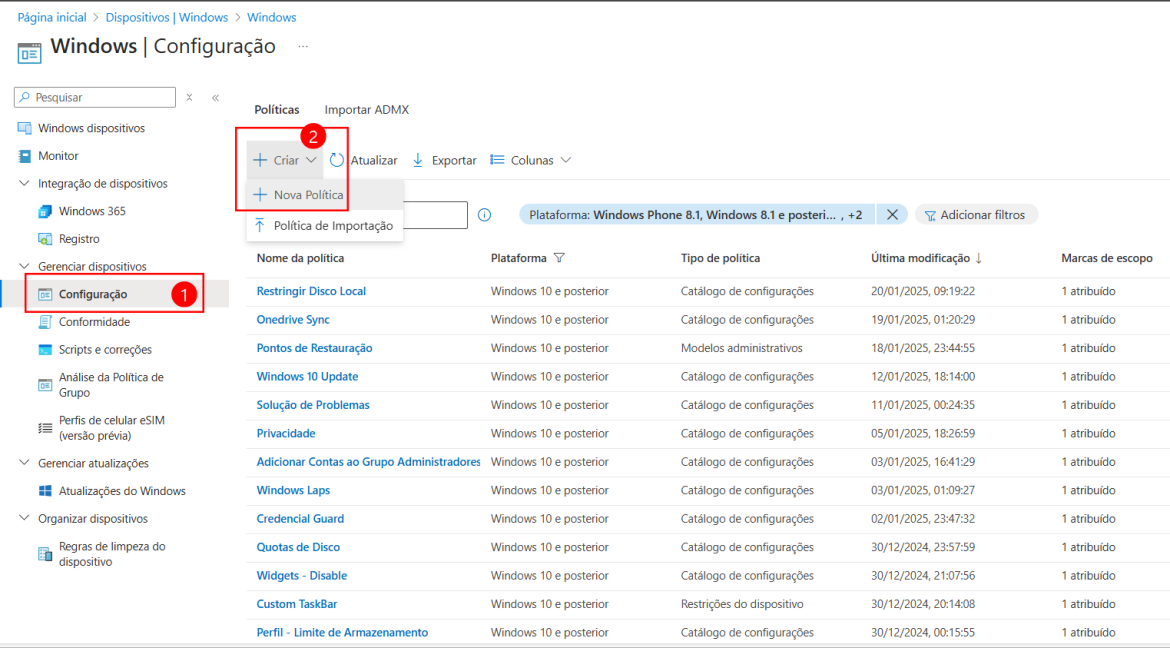Viewport: 1170px width, 648px height.
Task: Choose Política de Importação from the menu
Action: tap(333, 226)
